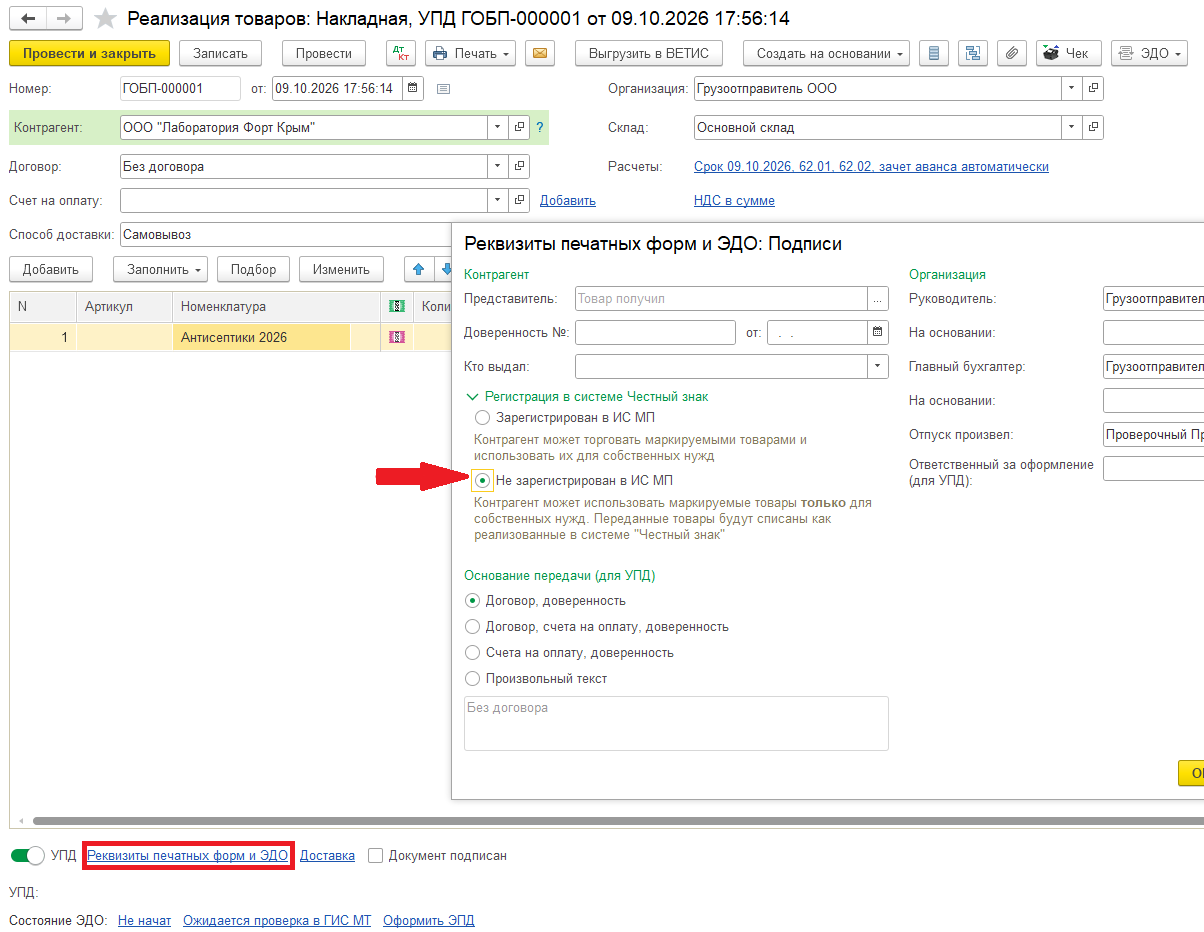Open Контрагент card with open button
The width and height of the screenshot is (1204, 932).
point(519,128)
